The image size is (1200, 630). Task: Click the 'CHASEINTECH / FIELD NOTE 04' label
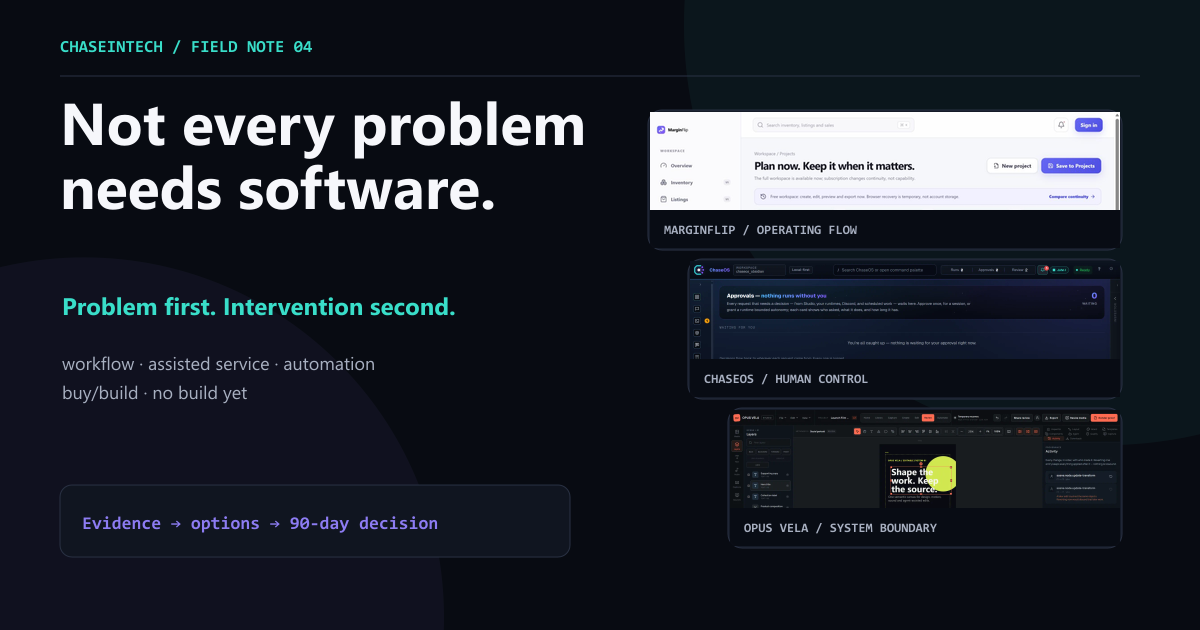pos(186,47)
